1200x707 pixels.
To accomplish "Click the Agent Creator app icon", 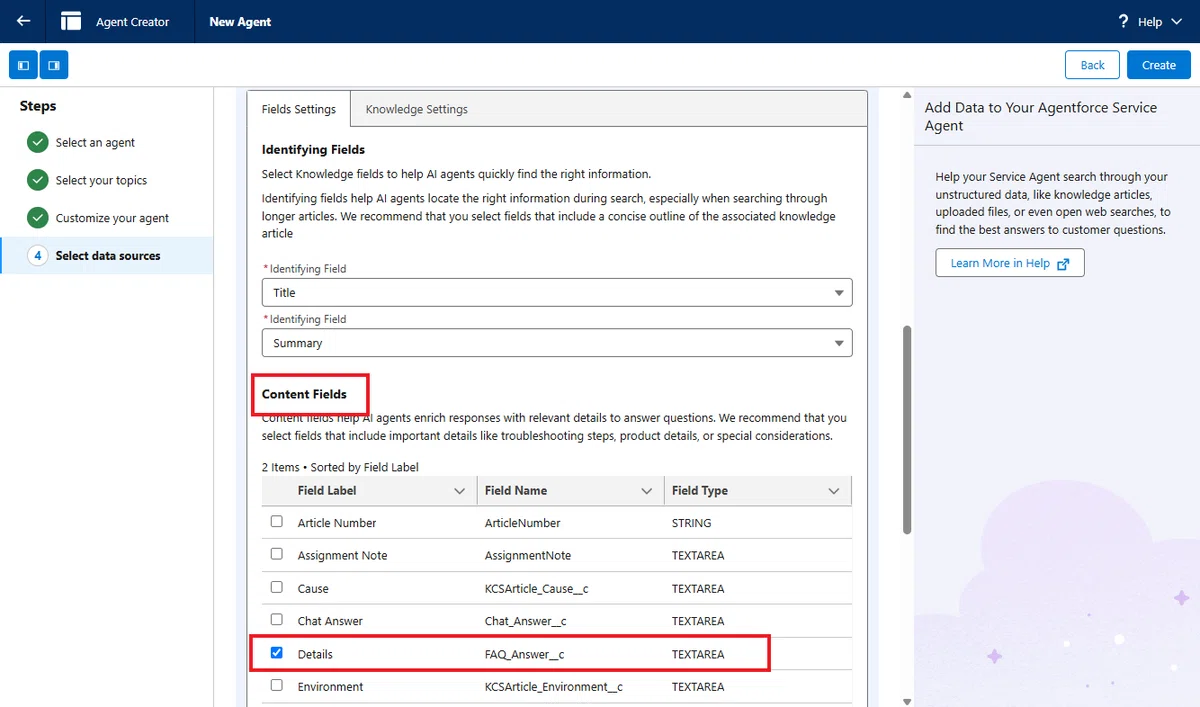I will 70,21.
